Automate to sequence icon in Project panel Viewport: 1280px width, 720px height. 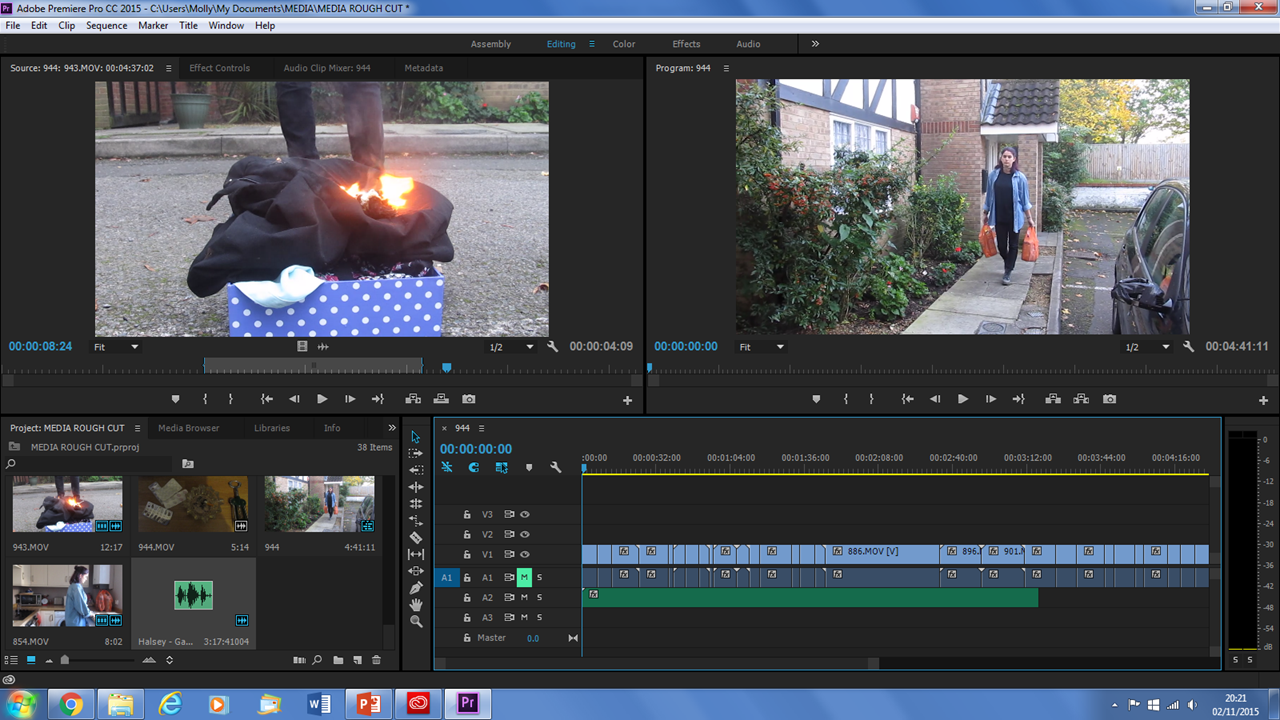299,660
